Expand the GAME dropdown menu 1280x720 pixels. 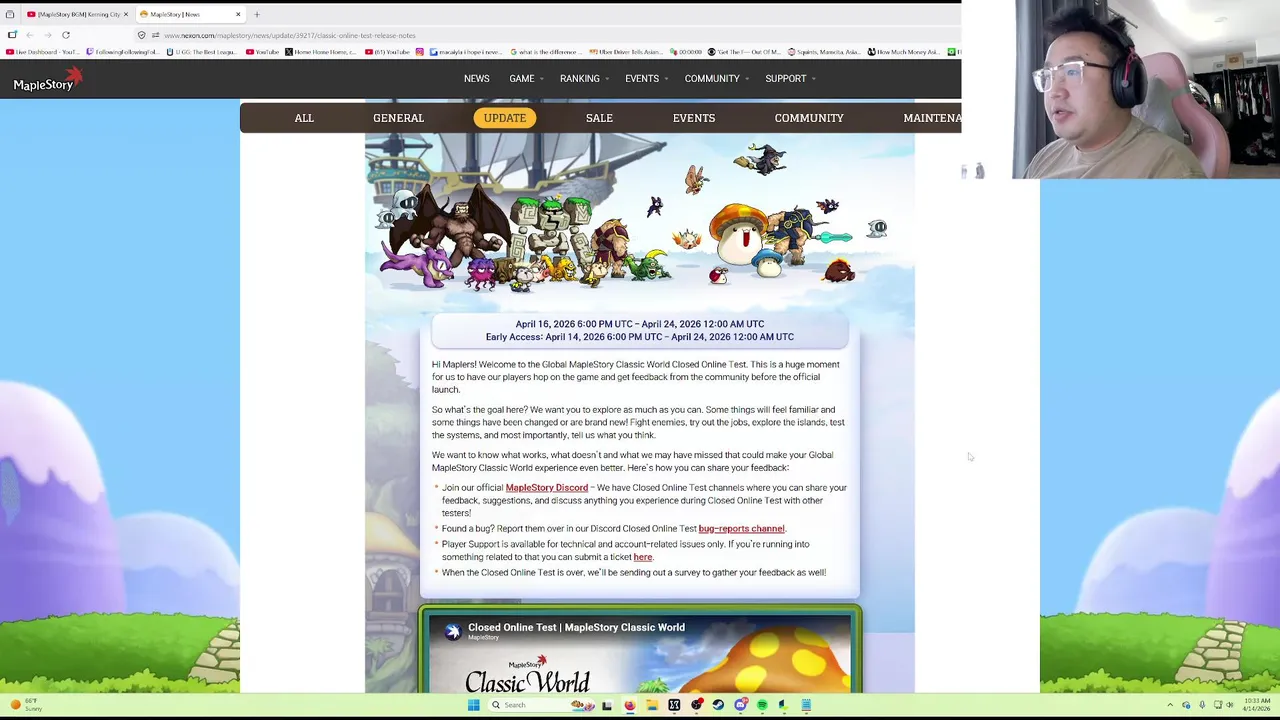pos(526,79)
